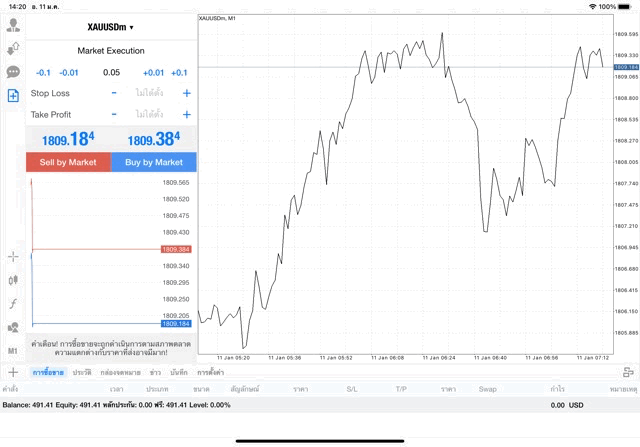The image size is (640, 447).
Task: Decrease Take Profit with the minus
Action: click(x=113, y=114)
